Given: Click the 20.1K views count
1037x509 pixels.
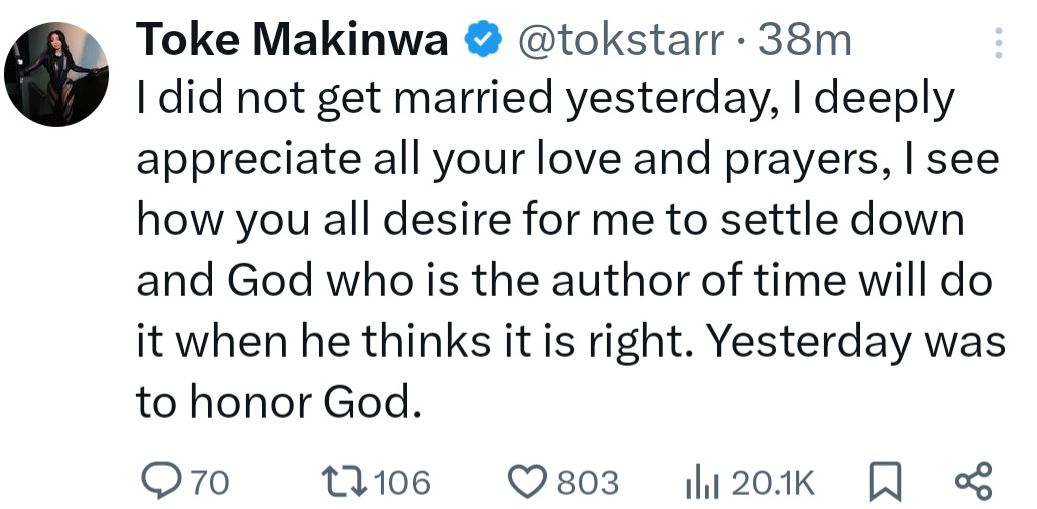Looking at the screenshot, I should coord(773,484).
